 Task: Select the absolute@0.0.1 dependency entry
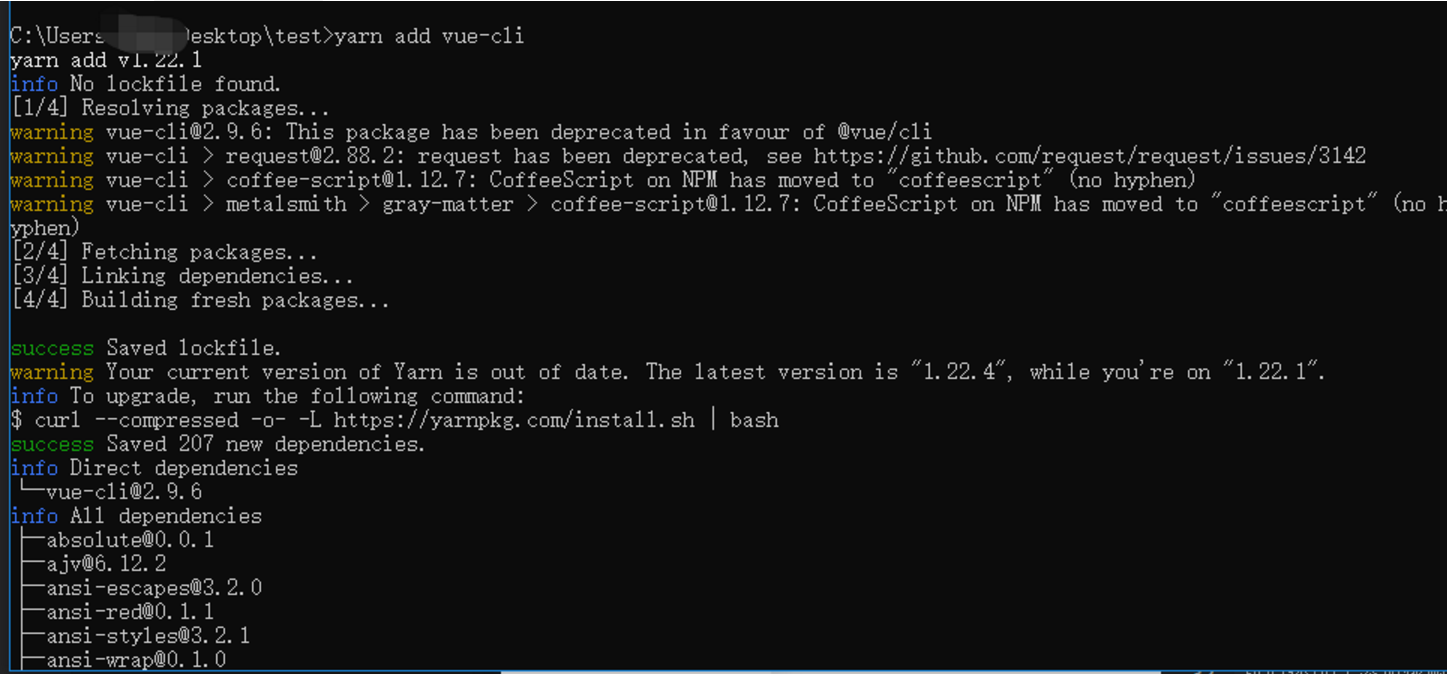coord(130,540)
